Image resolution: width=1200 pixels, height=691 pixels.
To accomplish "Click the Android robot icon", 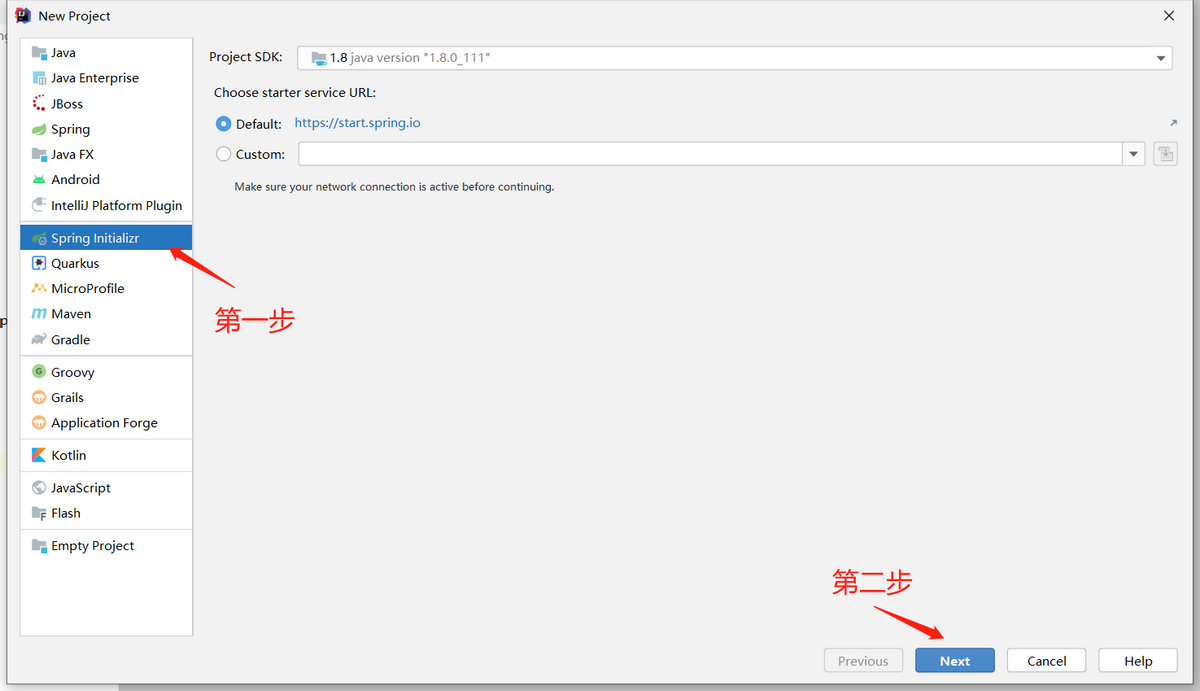I will (x=39, y=180).
